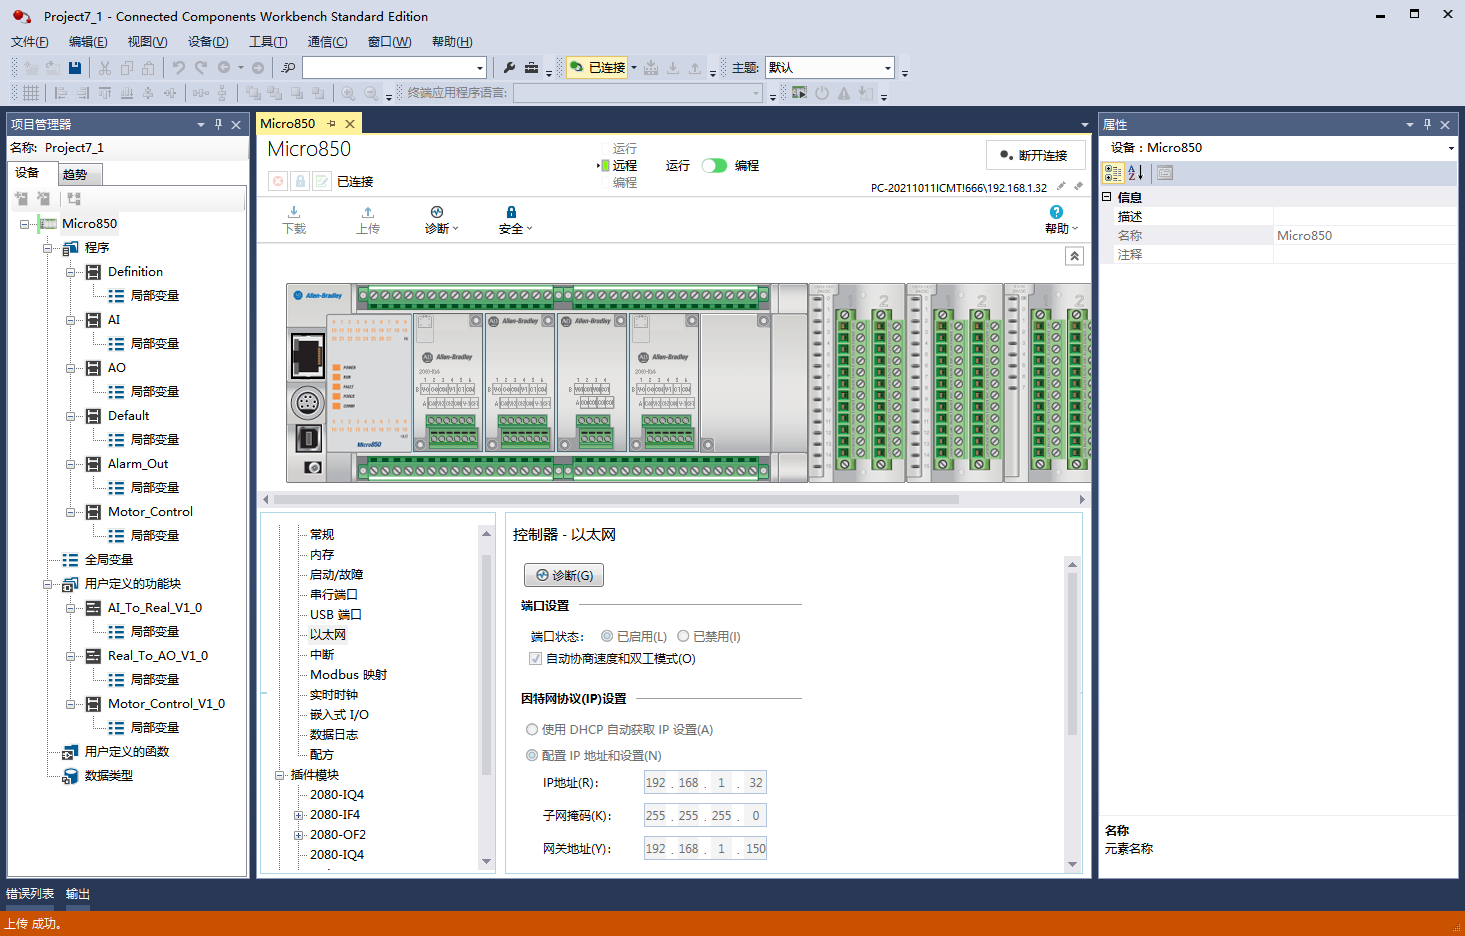Select the DHCP auto IP radio button

coord(532,730)
